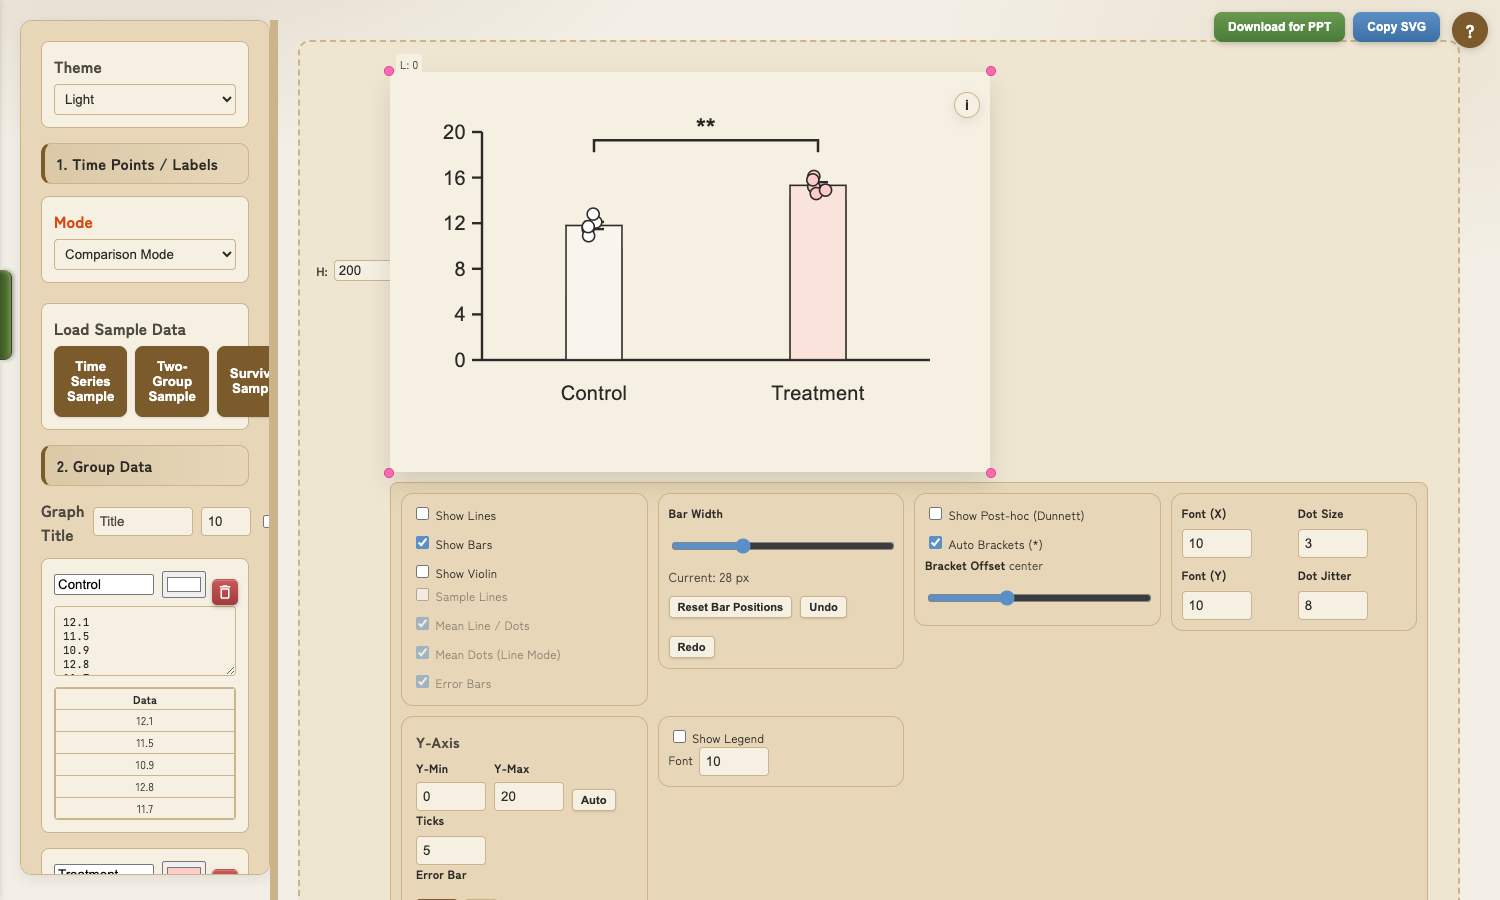The width and height of the screenshot is (1500, 900).
Task: Uncheck Auto Brackets option
Action: (x=936, y=543)
